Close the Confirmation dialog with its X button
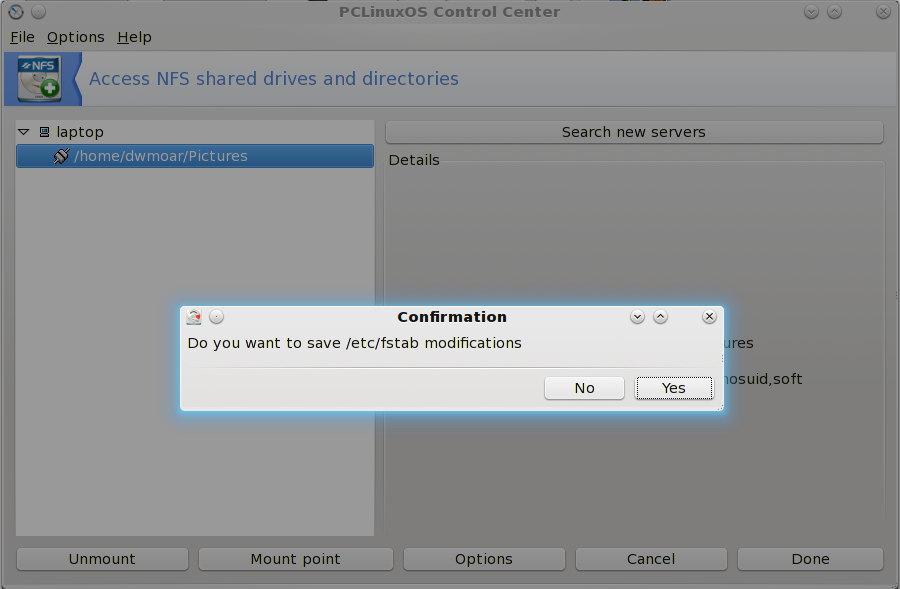 [x=709, y=317]
